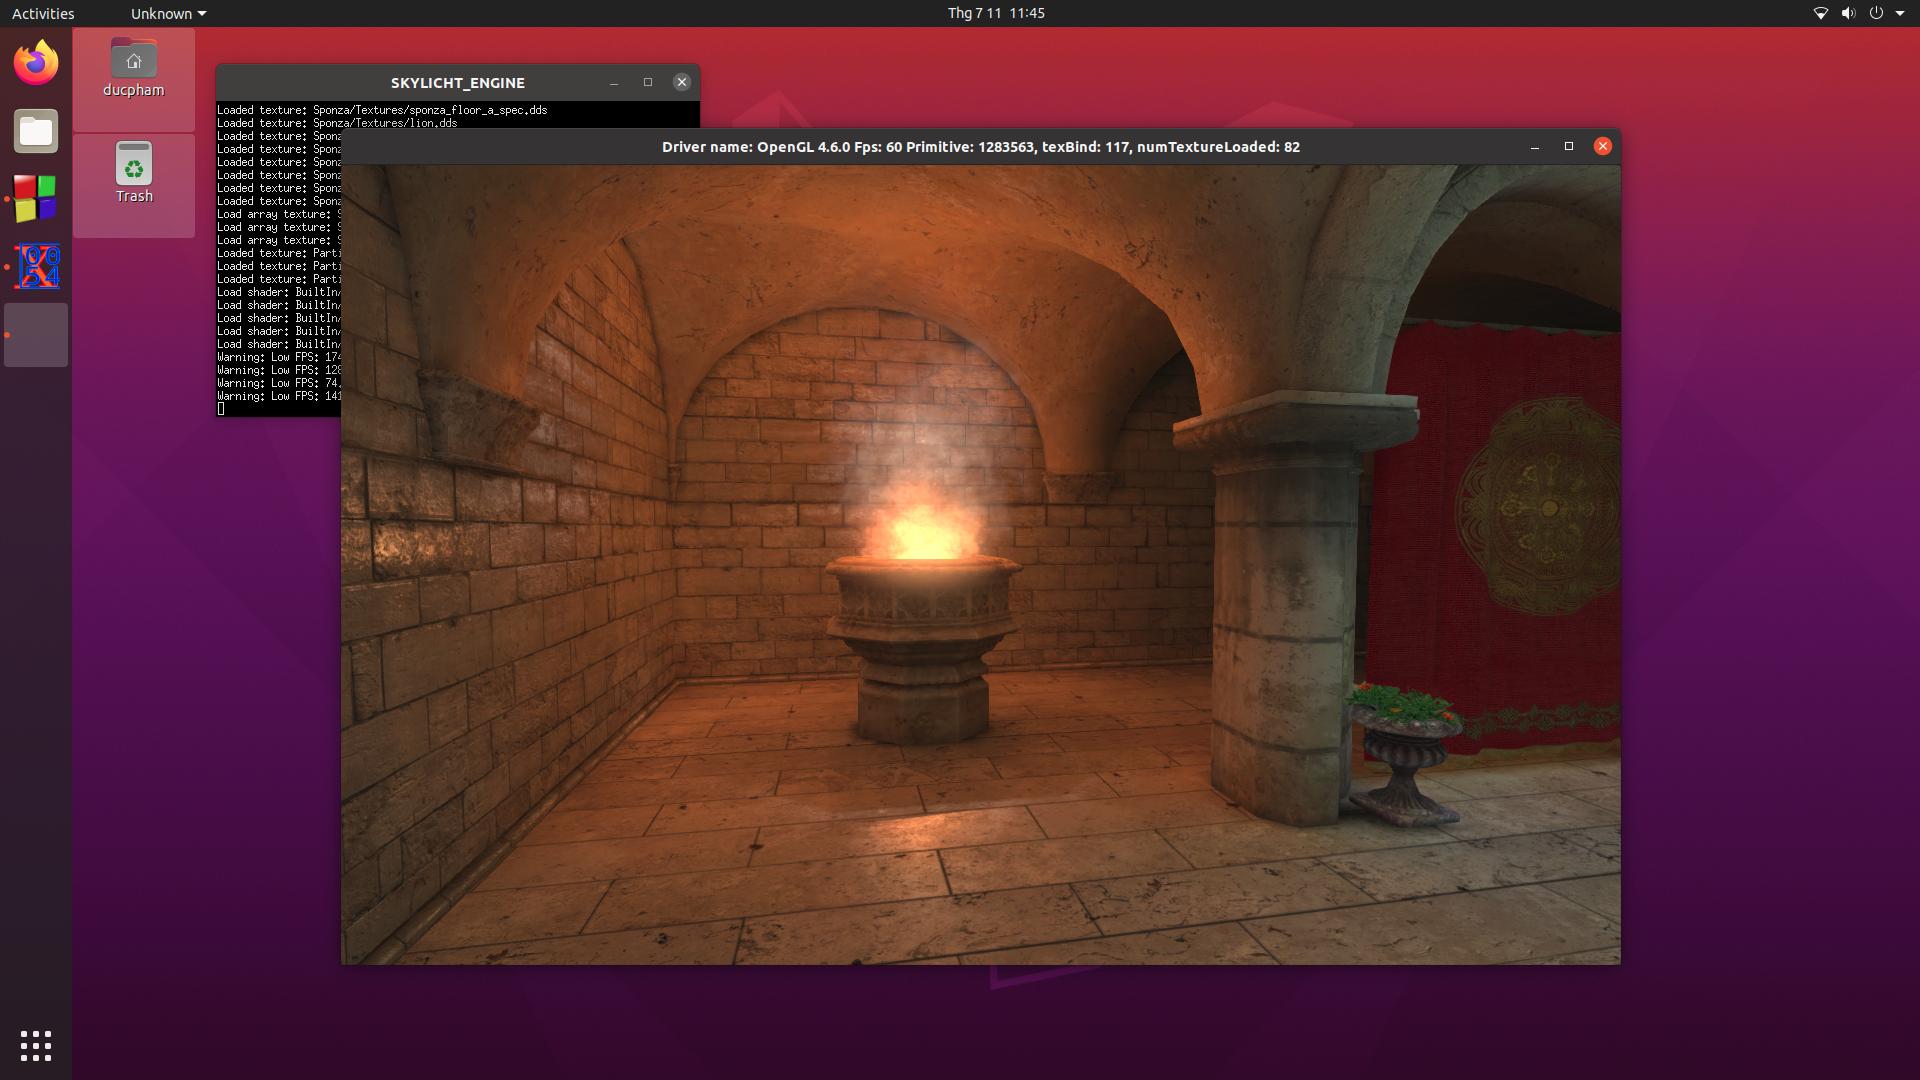Open the Unknown application menu dropdown

point(168,13)
